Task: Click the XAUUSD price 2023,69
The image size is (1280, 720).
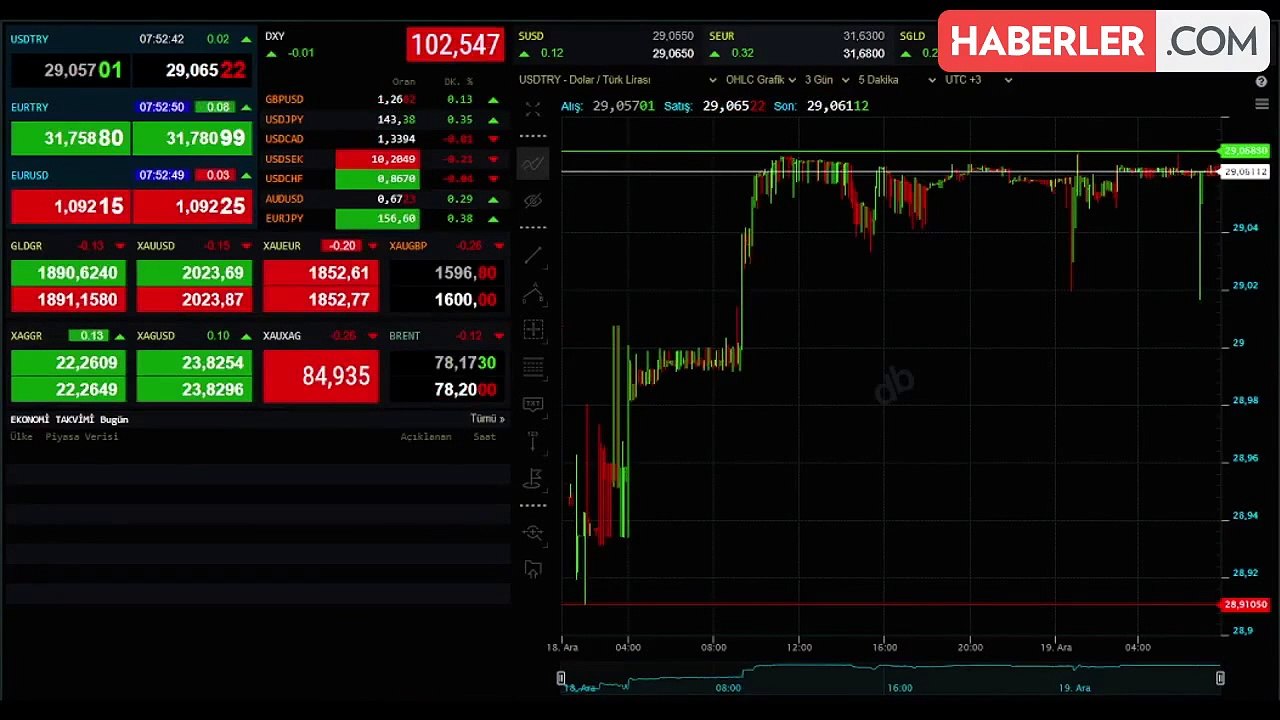Action: pos(195,273)
